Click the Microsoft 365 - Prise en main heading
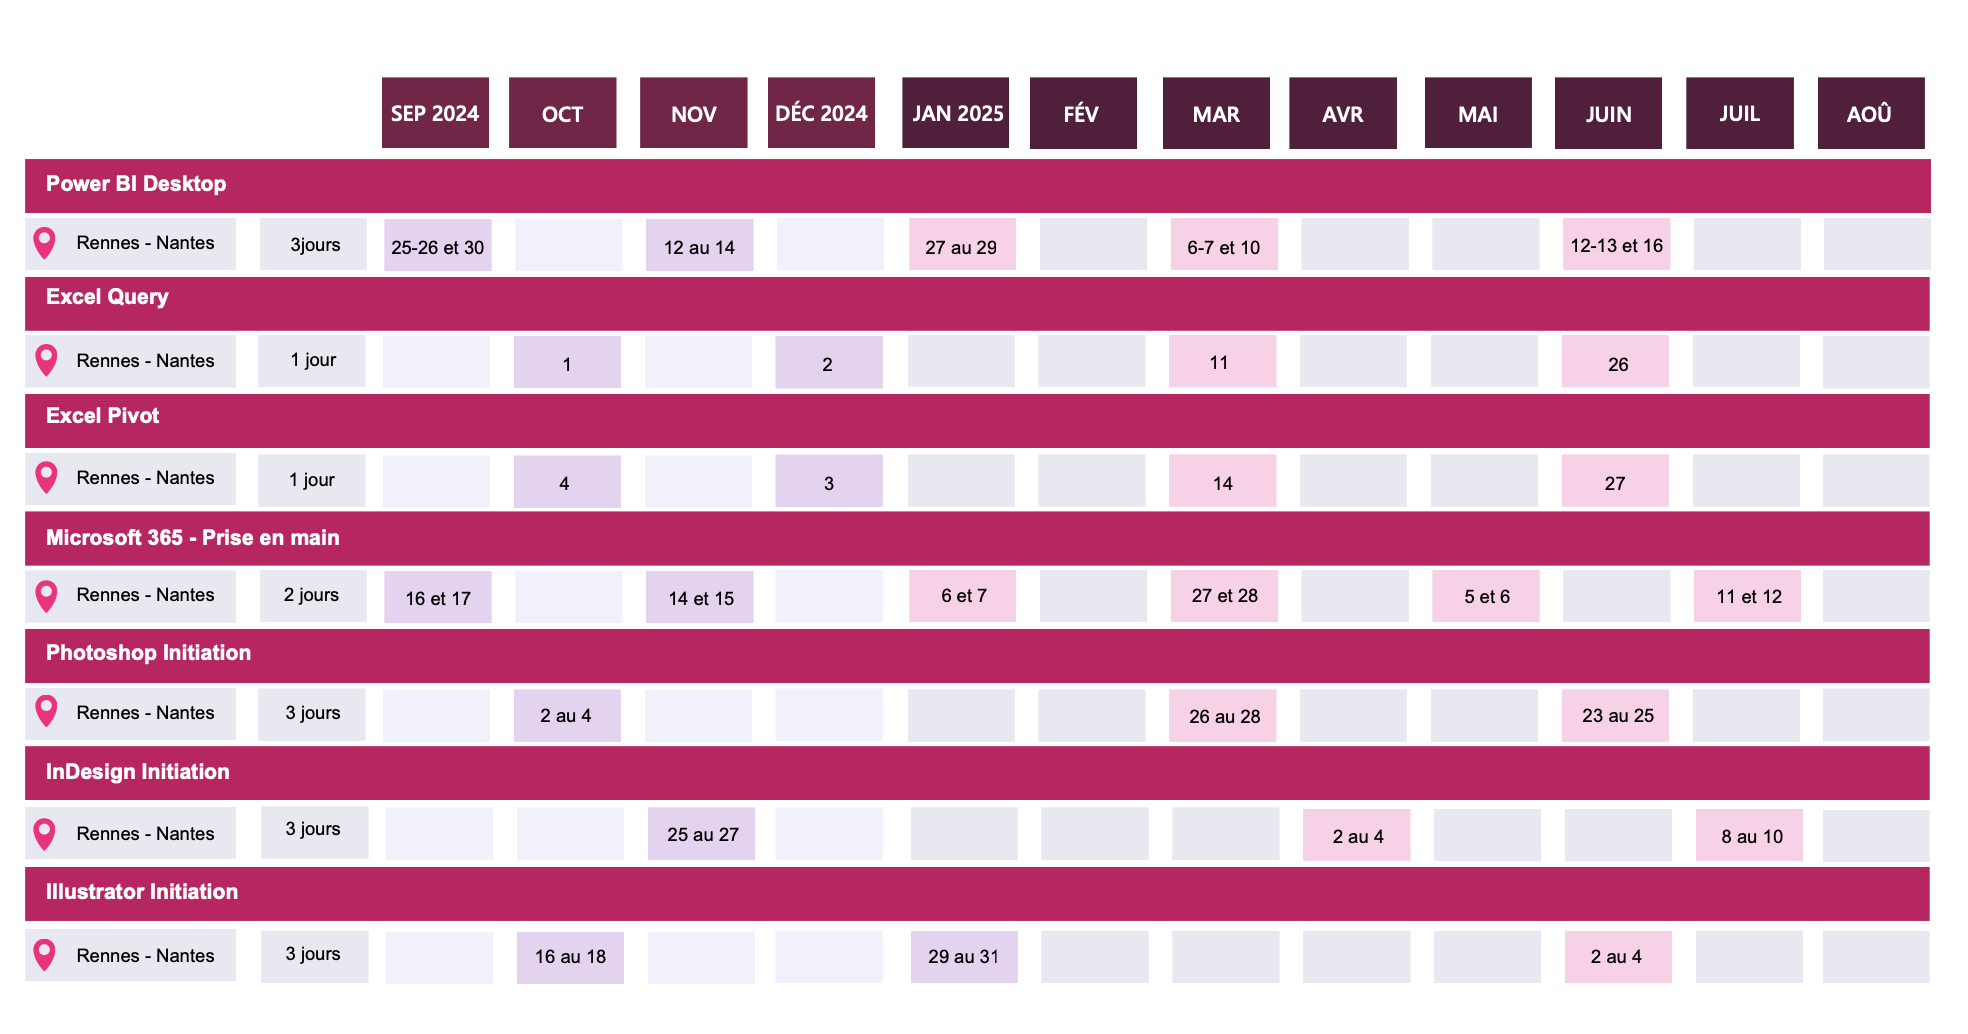 (x=193, y=538)
